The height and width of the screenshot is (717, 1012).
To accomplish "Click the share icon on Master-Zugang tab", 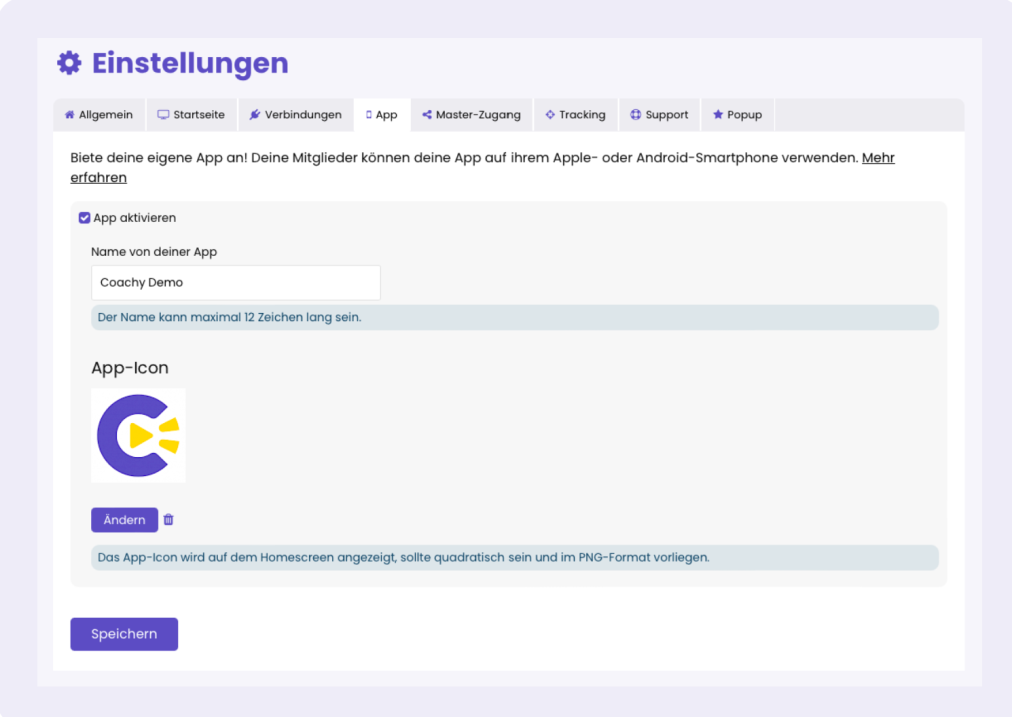I will pyautogui.click(x=427, y=115).
